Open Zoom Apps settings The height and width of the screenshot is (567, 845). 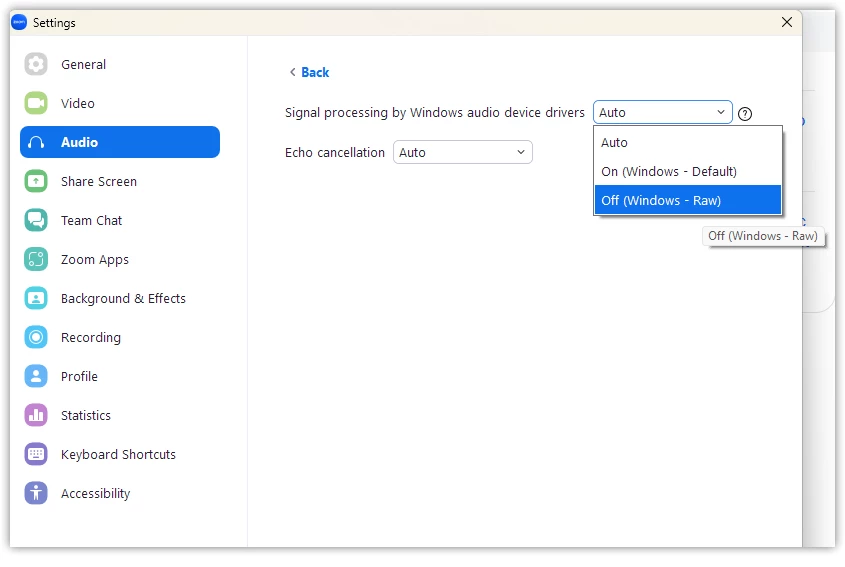(x=120, y=259)
